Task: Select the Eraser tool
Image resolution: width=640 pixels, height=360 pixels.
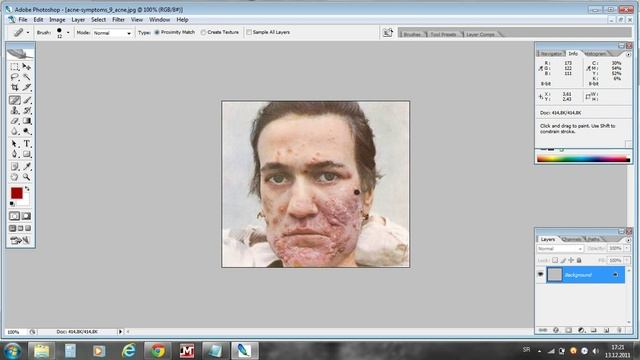Action: pos(14,121)
